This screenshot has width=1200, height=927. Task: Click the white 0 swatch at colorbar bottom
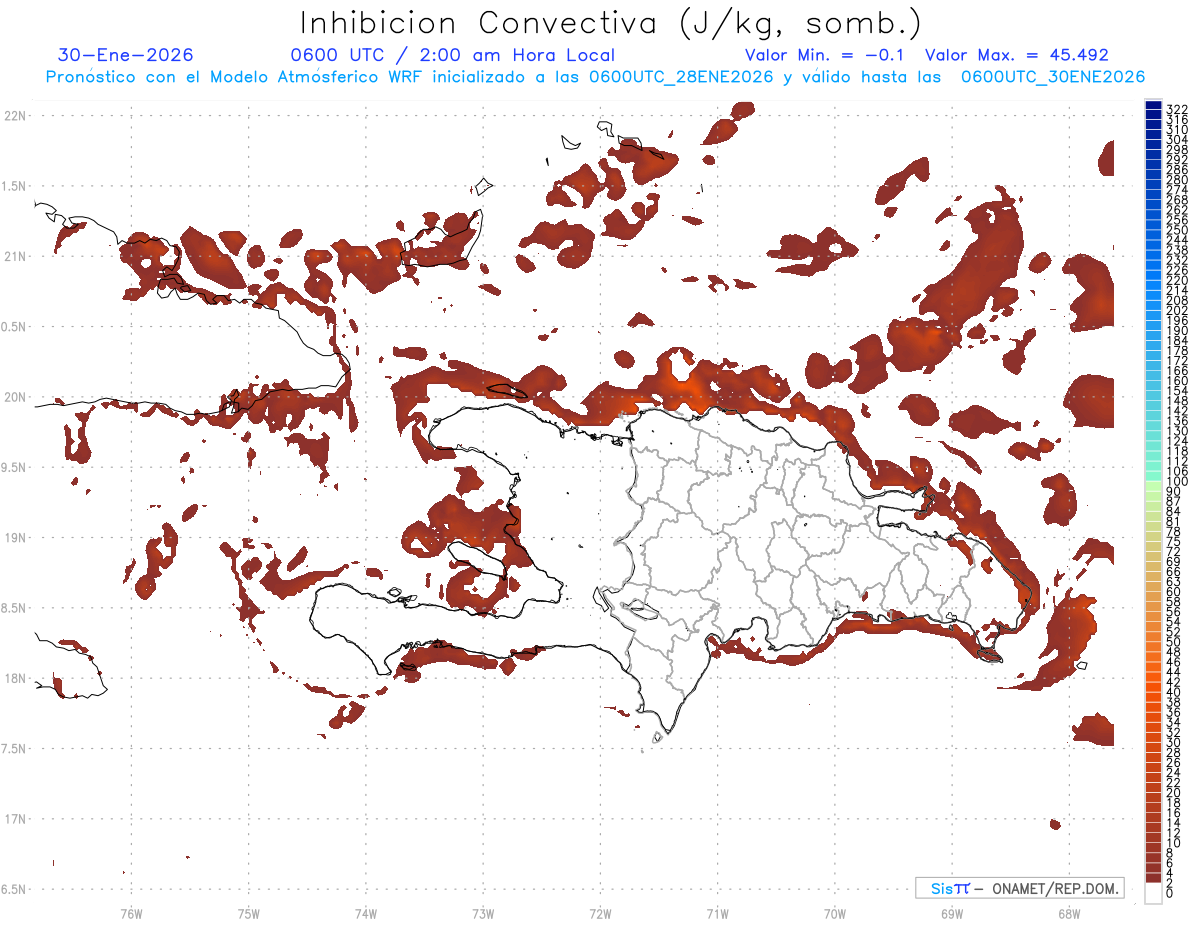[x=1153, y=893]
